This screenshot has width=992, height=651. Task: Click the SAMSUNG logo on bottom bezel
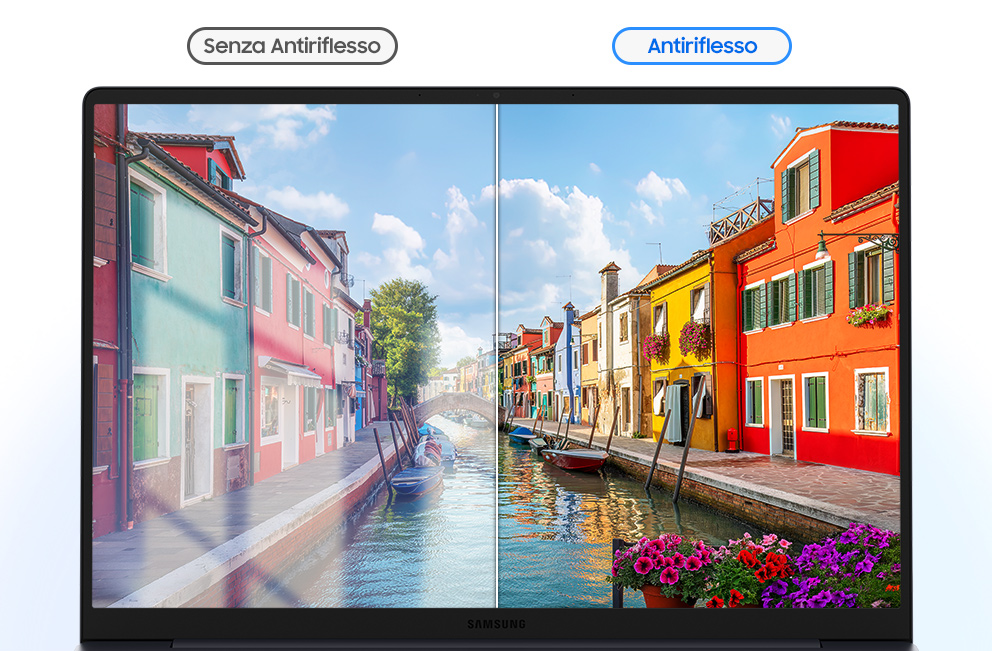pyautogui.click(x=495, y=625)
